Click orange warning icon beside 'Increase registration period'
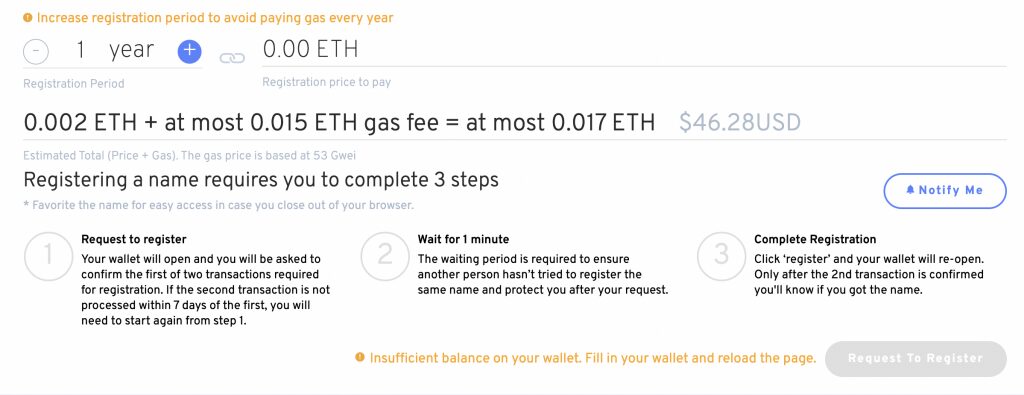Screen dimensions: 1024x395 click(27, 18)
